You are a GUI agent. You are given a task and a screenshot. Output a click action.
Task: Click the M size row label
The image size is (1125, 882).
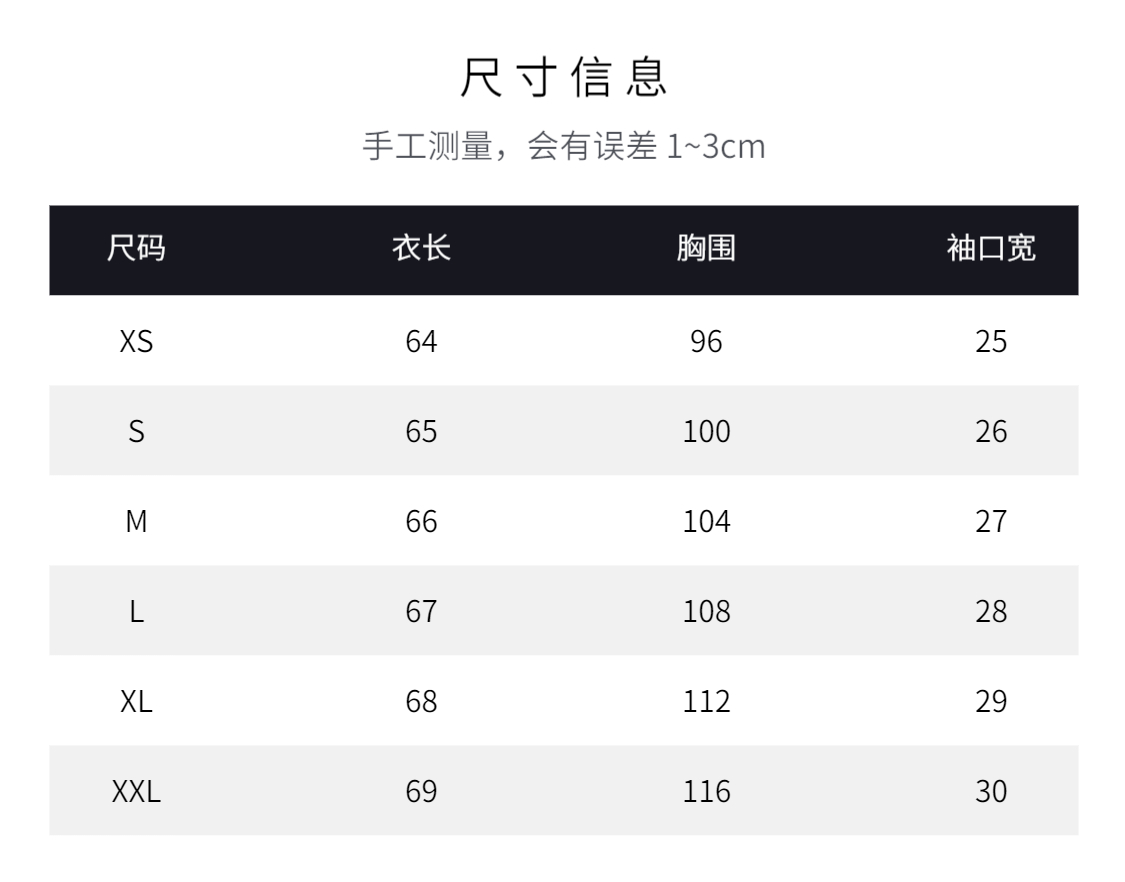(136, 522)
